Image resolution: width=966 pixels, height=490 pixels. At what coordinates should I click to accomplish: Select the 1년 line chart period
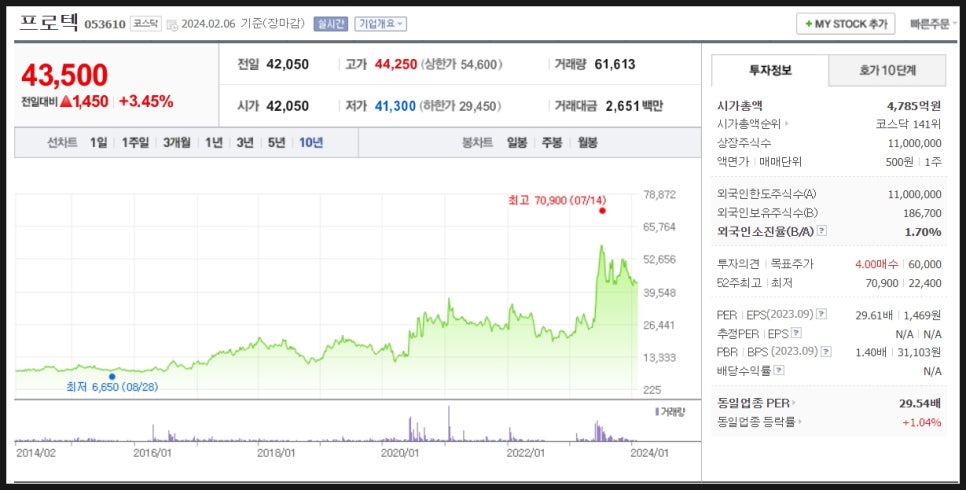click(214, 142)
